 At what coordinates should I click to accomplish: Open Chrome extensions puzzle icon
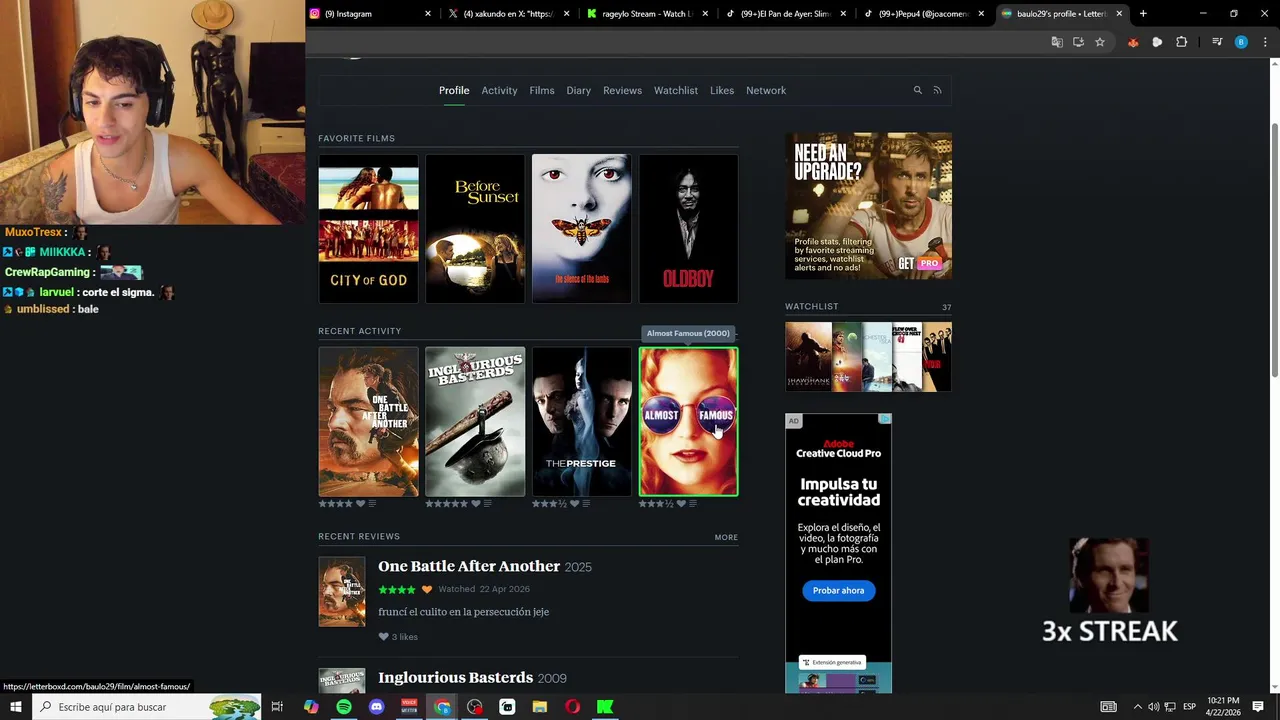click(x=1182, y=42)
